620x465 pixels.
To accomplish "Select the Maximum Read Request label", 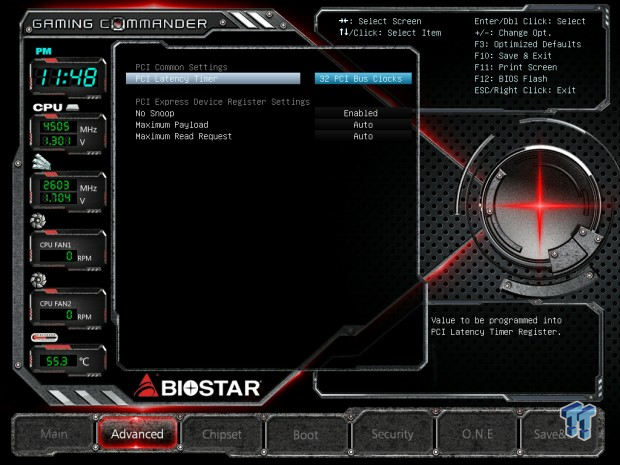I will pyautogui.click(x=183, y=136).
